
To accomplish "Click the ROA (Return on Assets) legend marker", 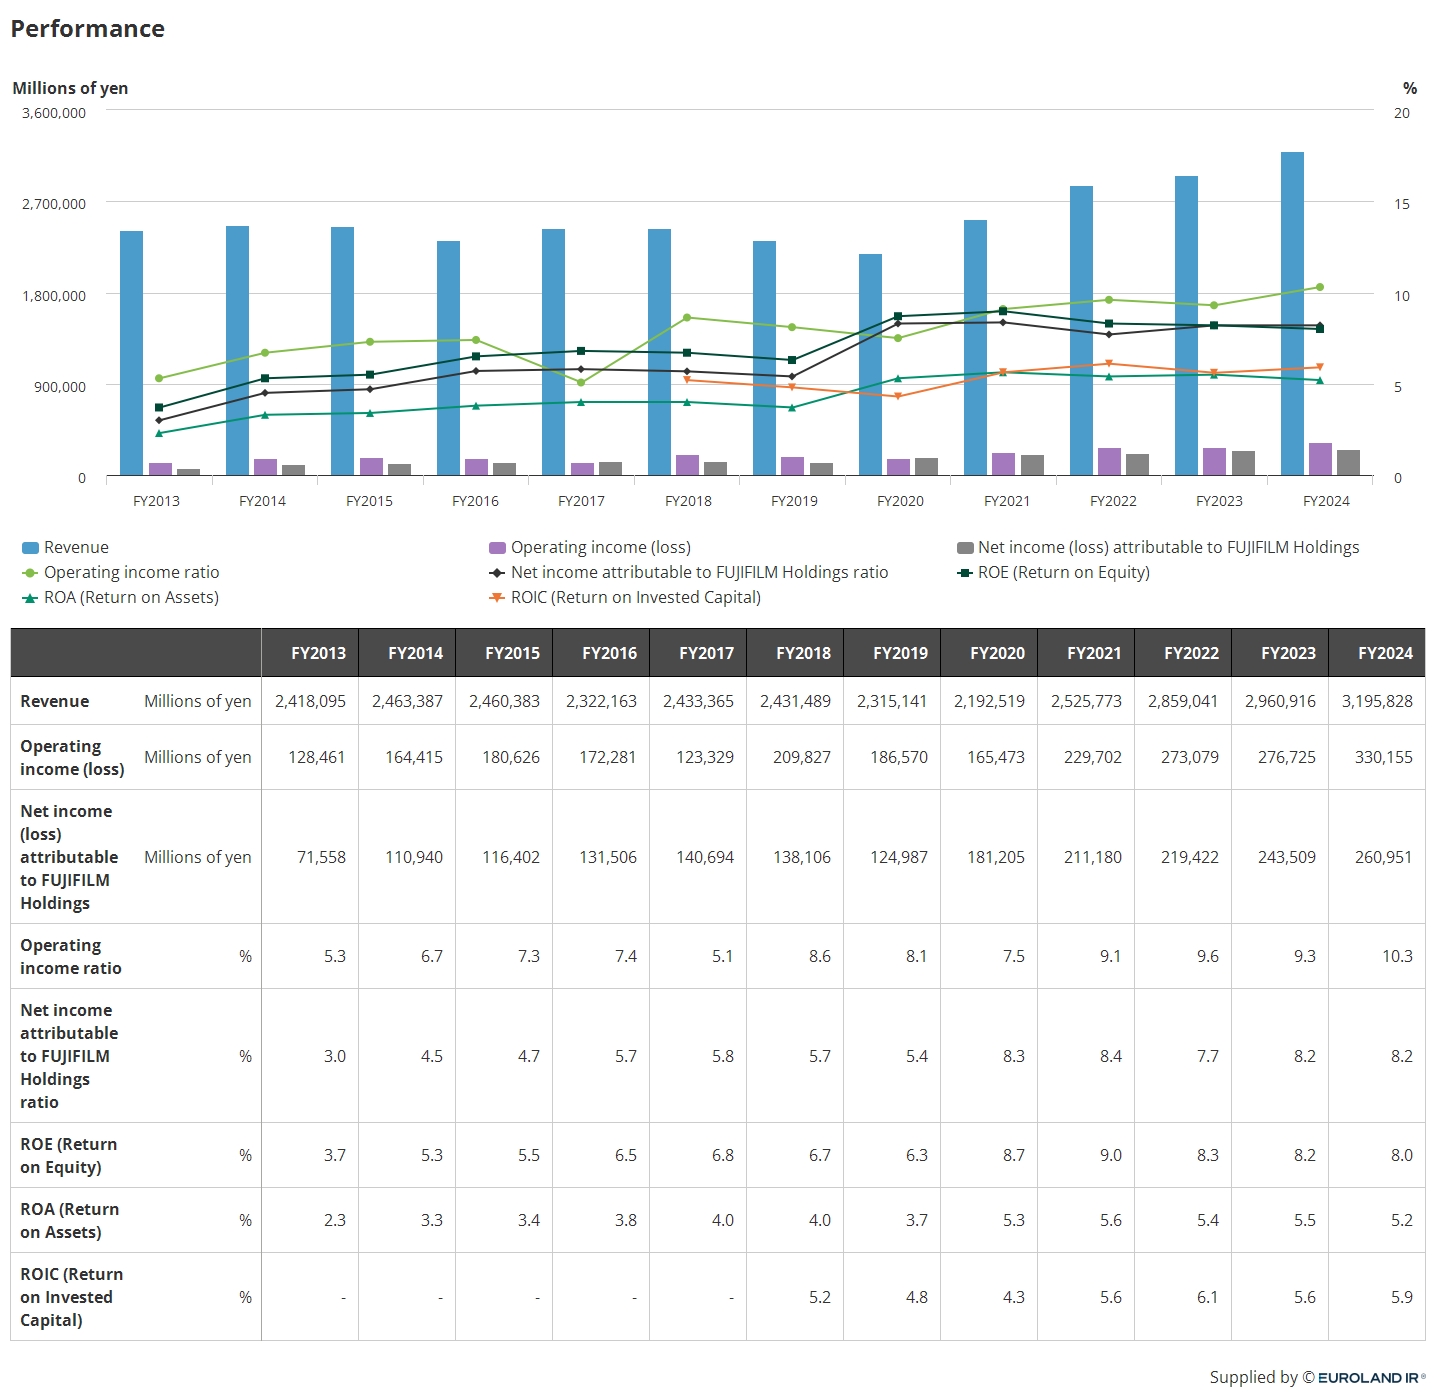I will click(x=30, y=598).
